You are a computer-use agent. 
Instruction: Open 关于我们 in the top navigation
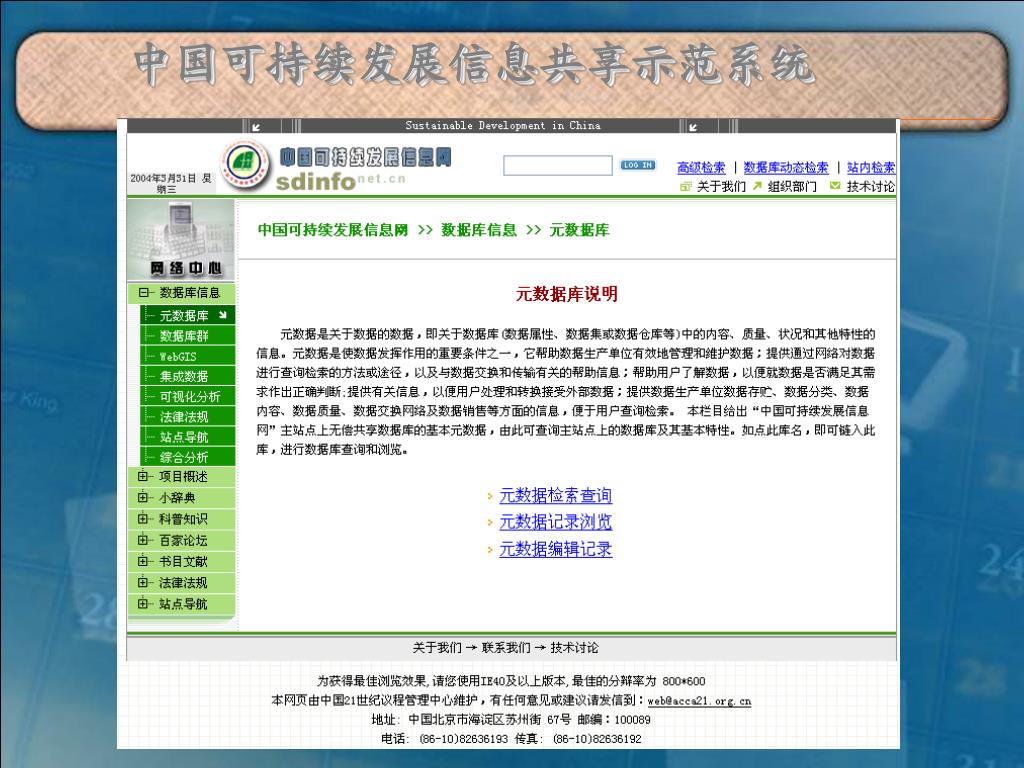tap(721, 187)
